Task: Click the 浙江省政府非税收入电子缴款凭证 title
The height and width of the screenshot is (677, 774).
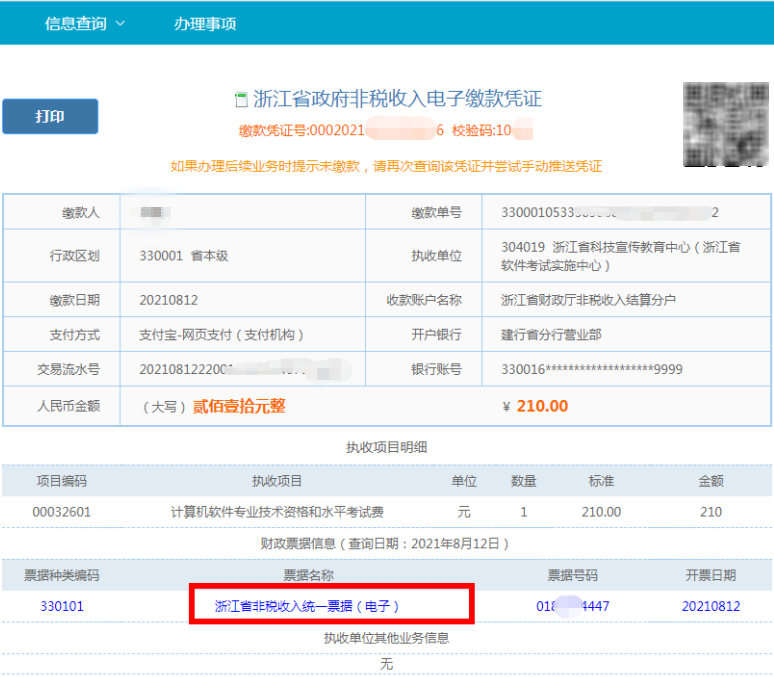Action: [x=397, y=99]
